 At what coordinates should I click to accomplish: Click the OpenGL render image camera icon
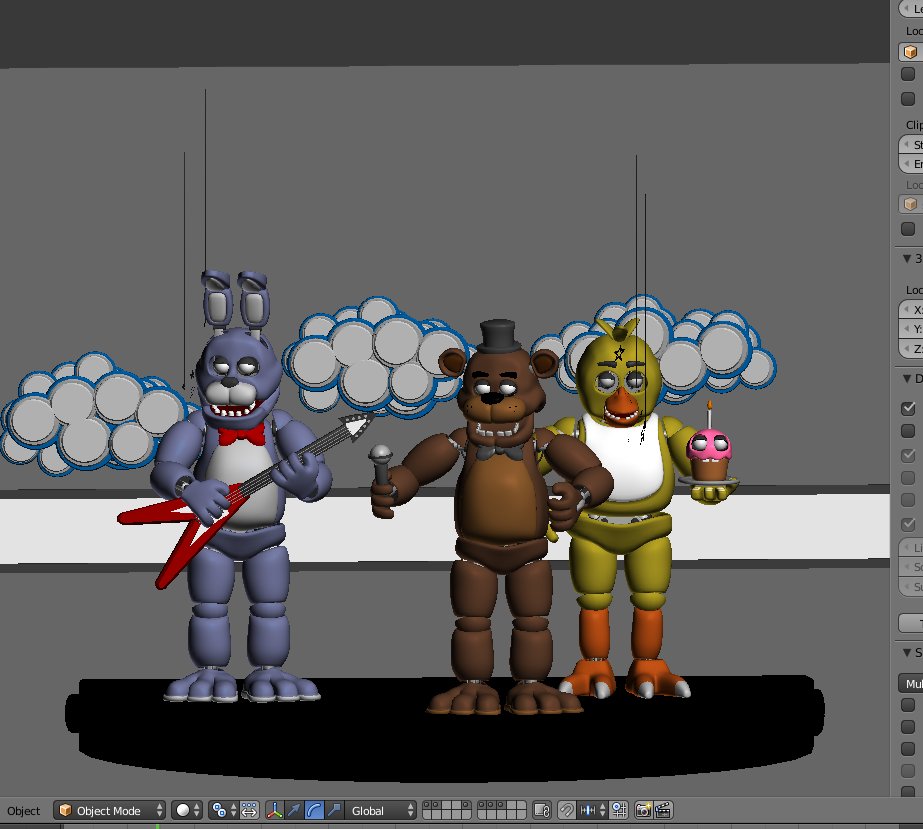[x=643, y=811]
